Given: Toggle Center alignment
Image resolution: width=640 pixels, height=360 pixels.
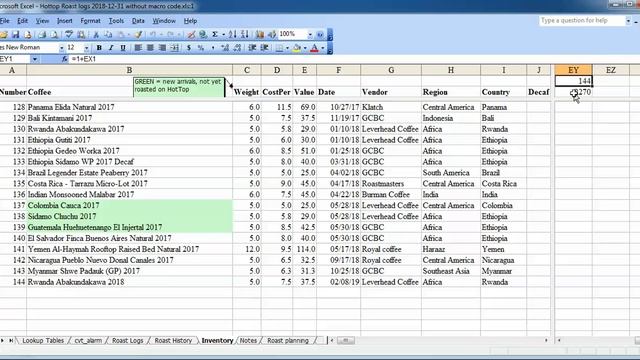Looking at the screenshot, I should pos(150,48).
